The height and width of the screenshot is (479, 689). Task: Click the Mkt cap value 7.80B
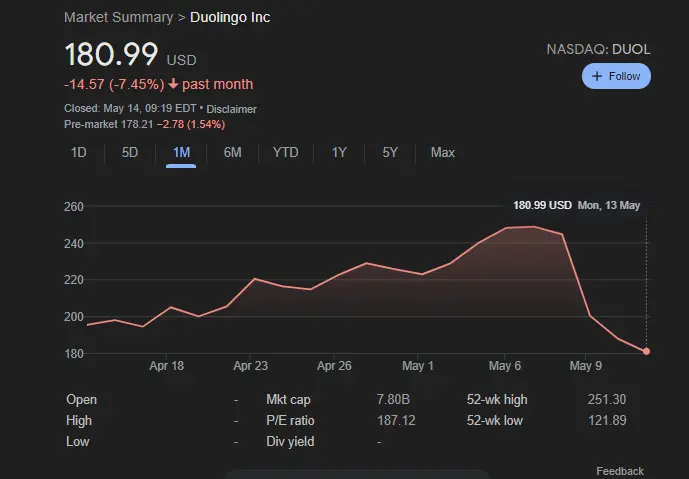tap(393, 399)
